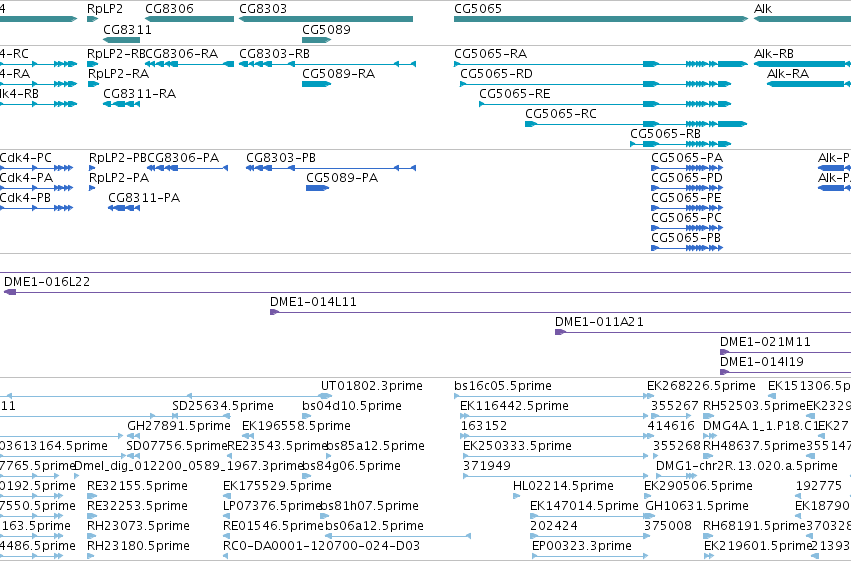Select the CG8303-RB transcript

tap(327, 64)
